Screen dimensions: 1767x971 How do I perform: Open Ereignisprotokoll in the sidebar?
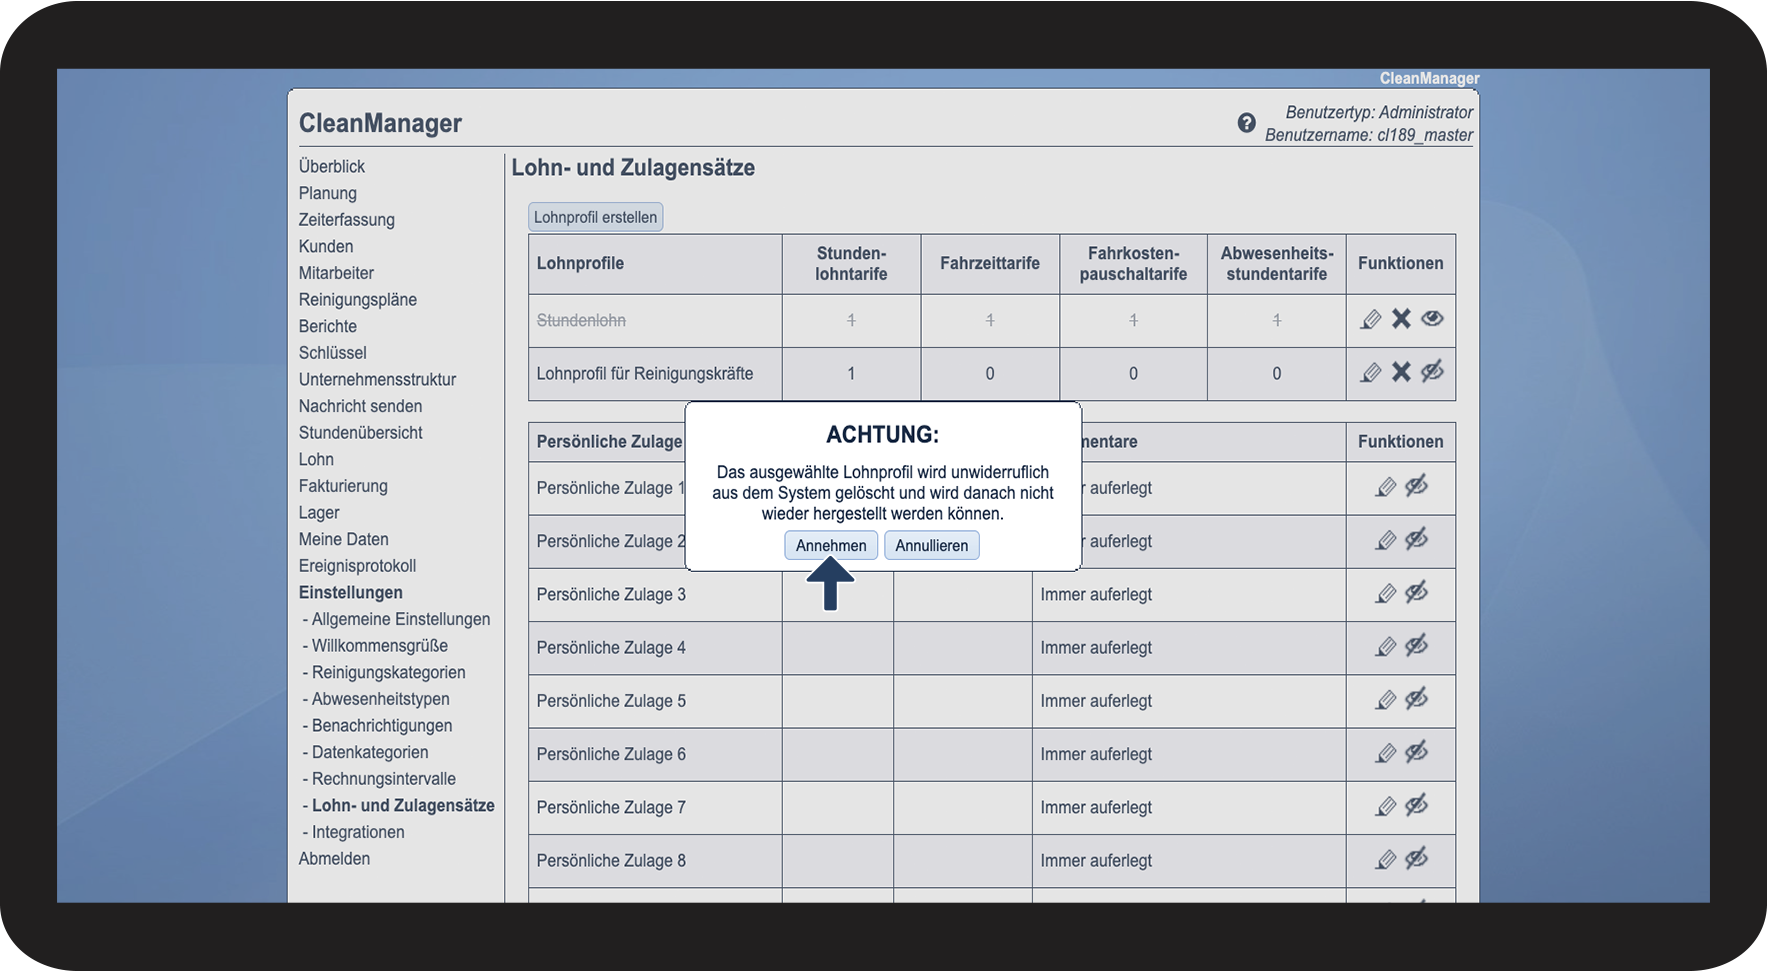click(357, 566)
